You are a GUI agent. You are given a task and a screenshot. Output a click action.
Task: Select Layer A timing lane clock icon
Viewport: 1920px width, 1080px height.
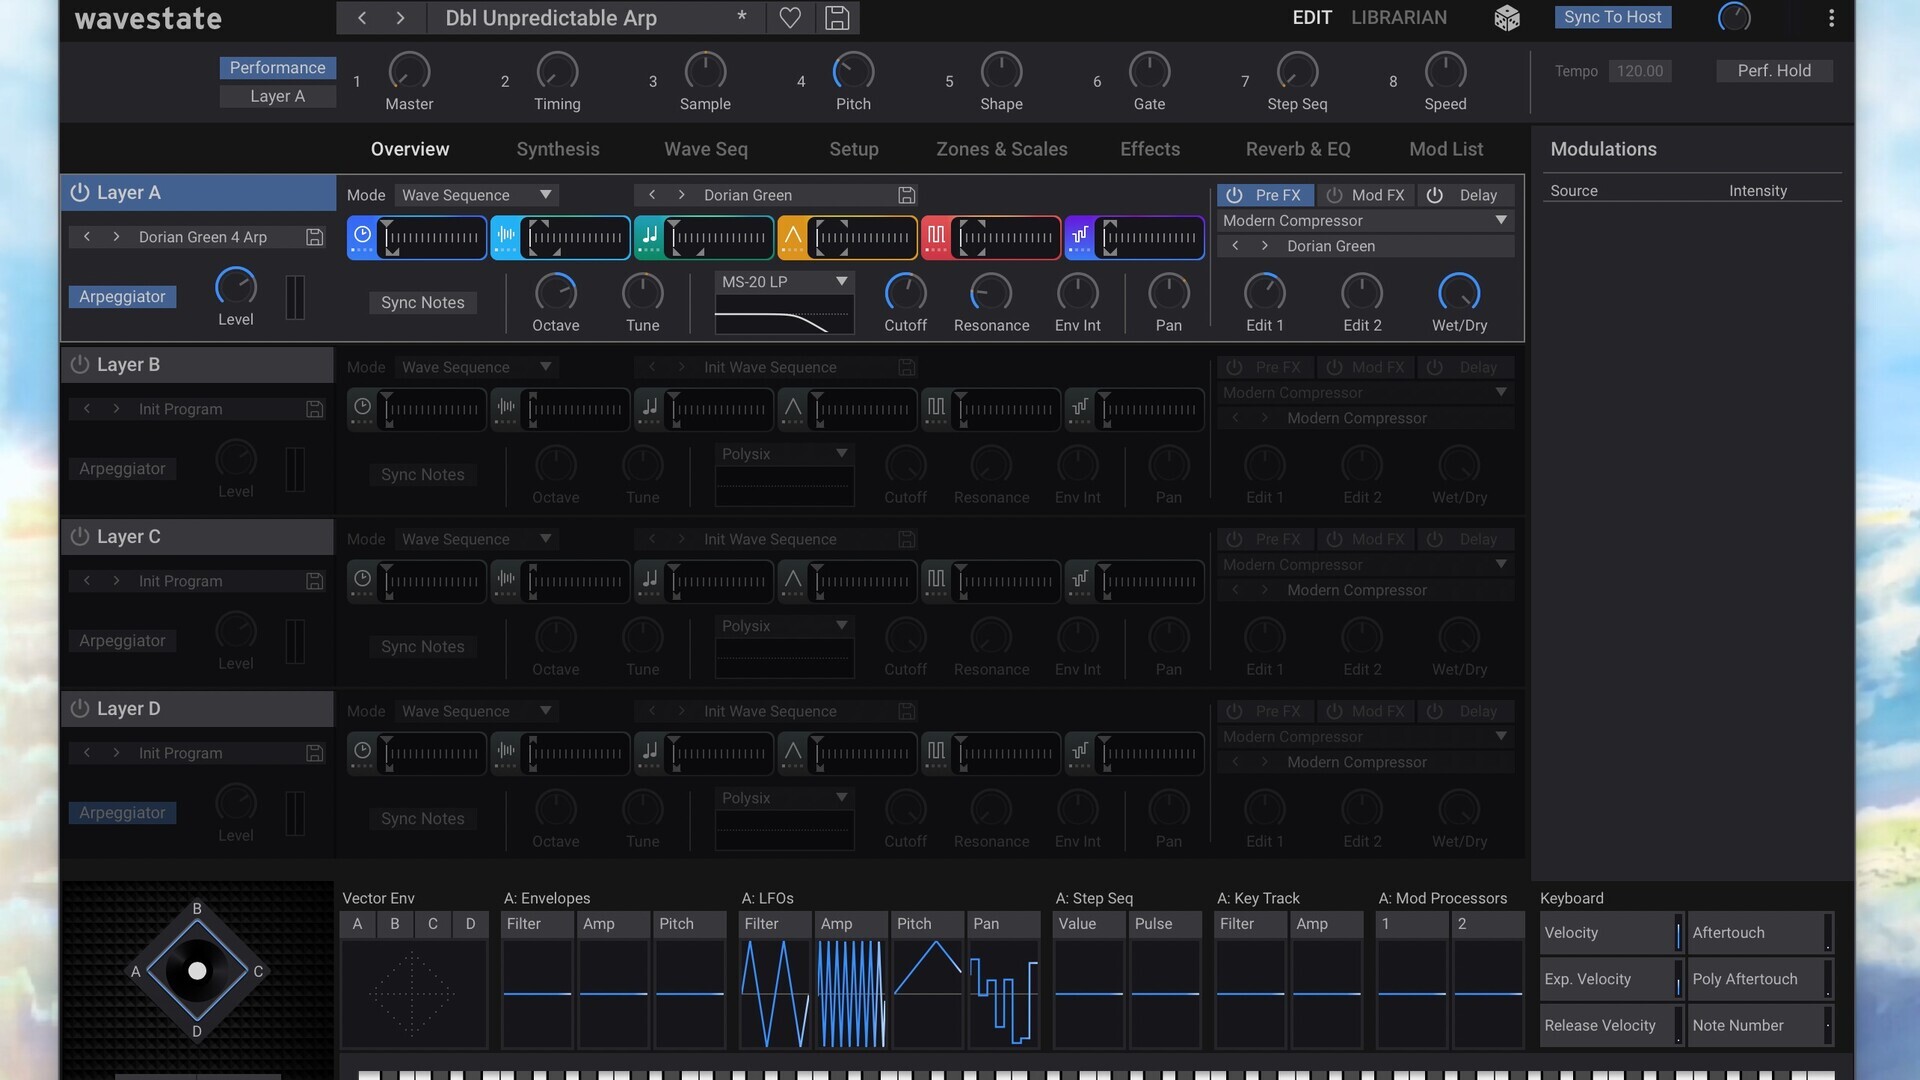(362, 236)
